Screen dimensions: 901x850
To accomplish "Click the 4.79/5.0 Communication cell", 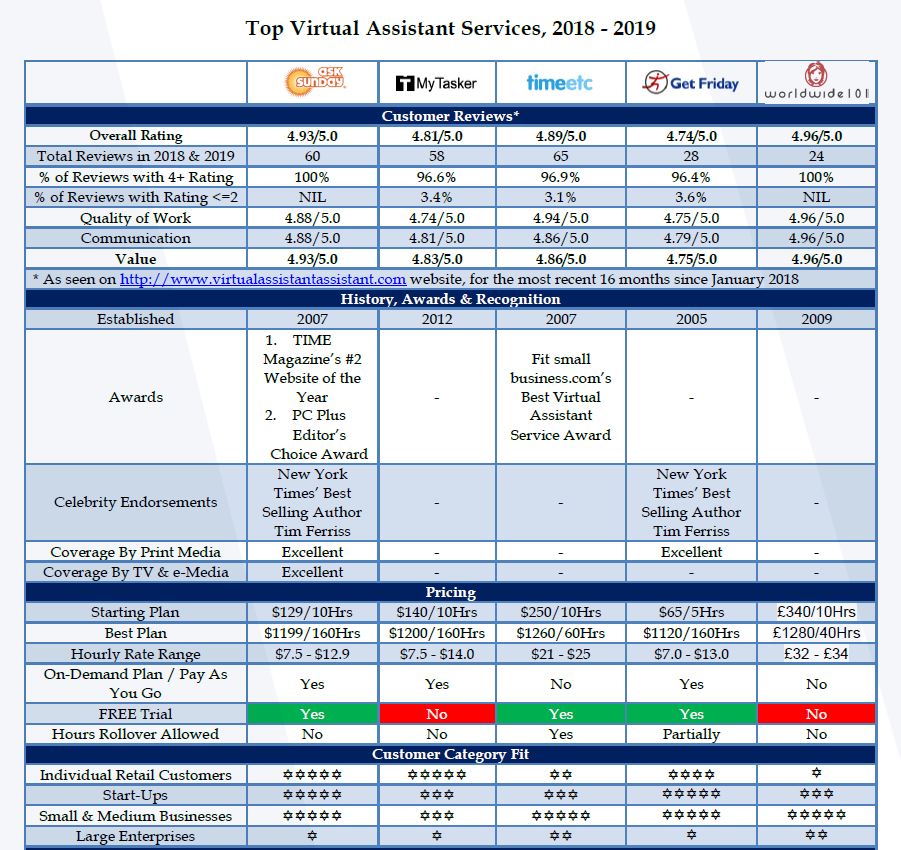I will click(691, 238).
